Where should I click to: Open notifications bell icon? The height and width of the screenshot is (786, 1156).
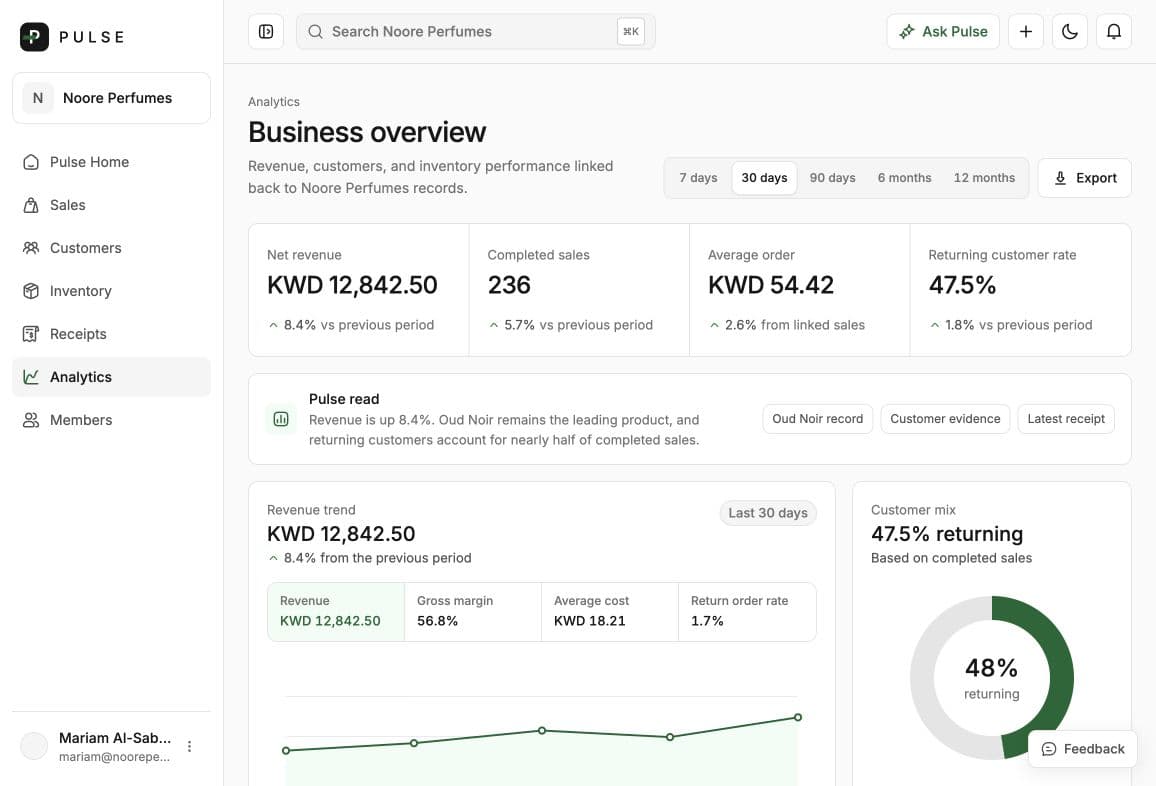click(1114, 32)
